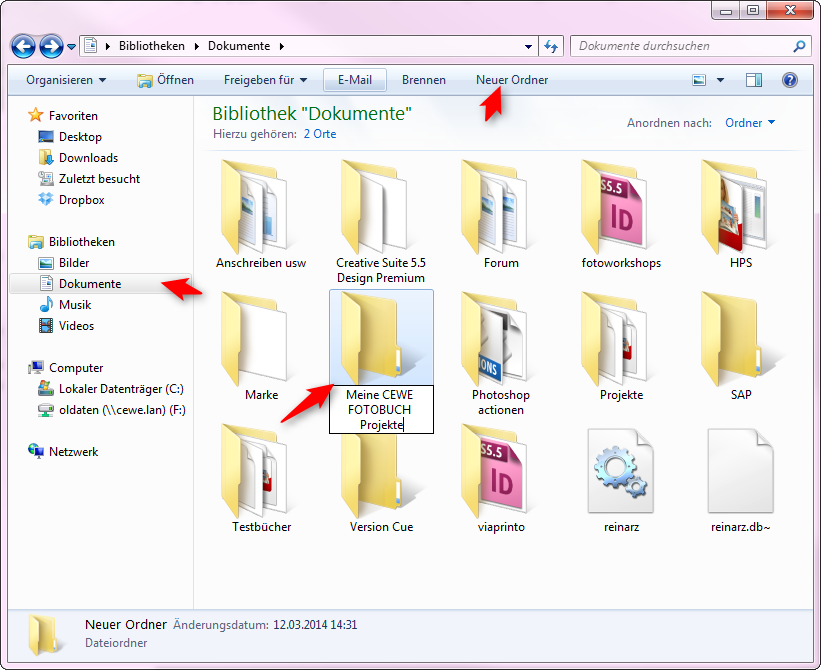The height and width of the screenshot is (670, 821).
Task: Click Brennen in the toolbar
Action: click(x=424, y=80)
